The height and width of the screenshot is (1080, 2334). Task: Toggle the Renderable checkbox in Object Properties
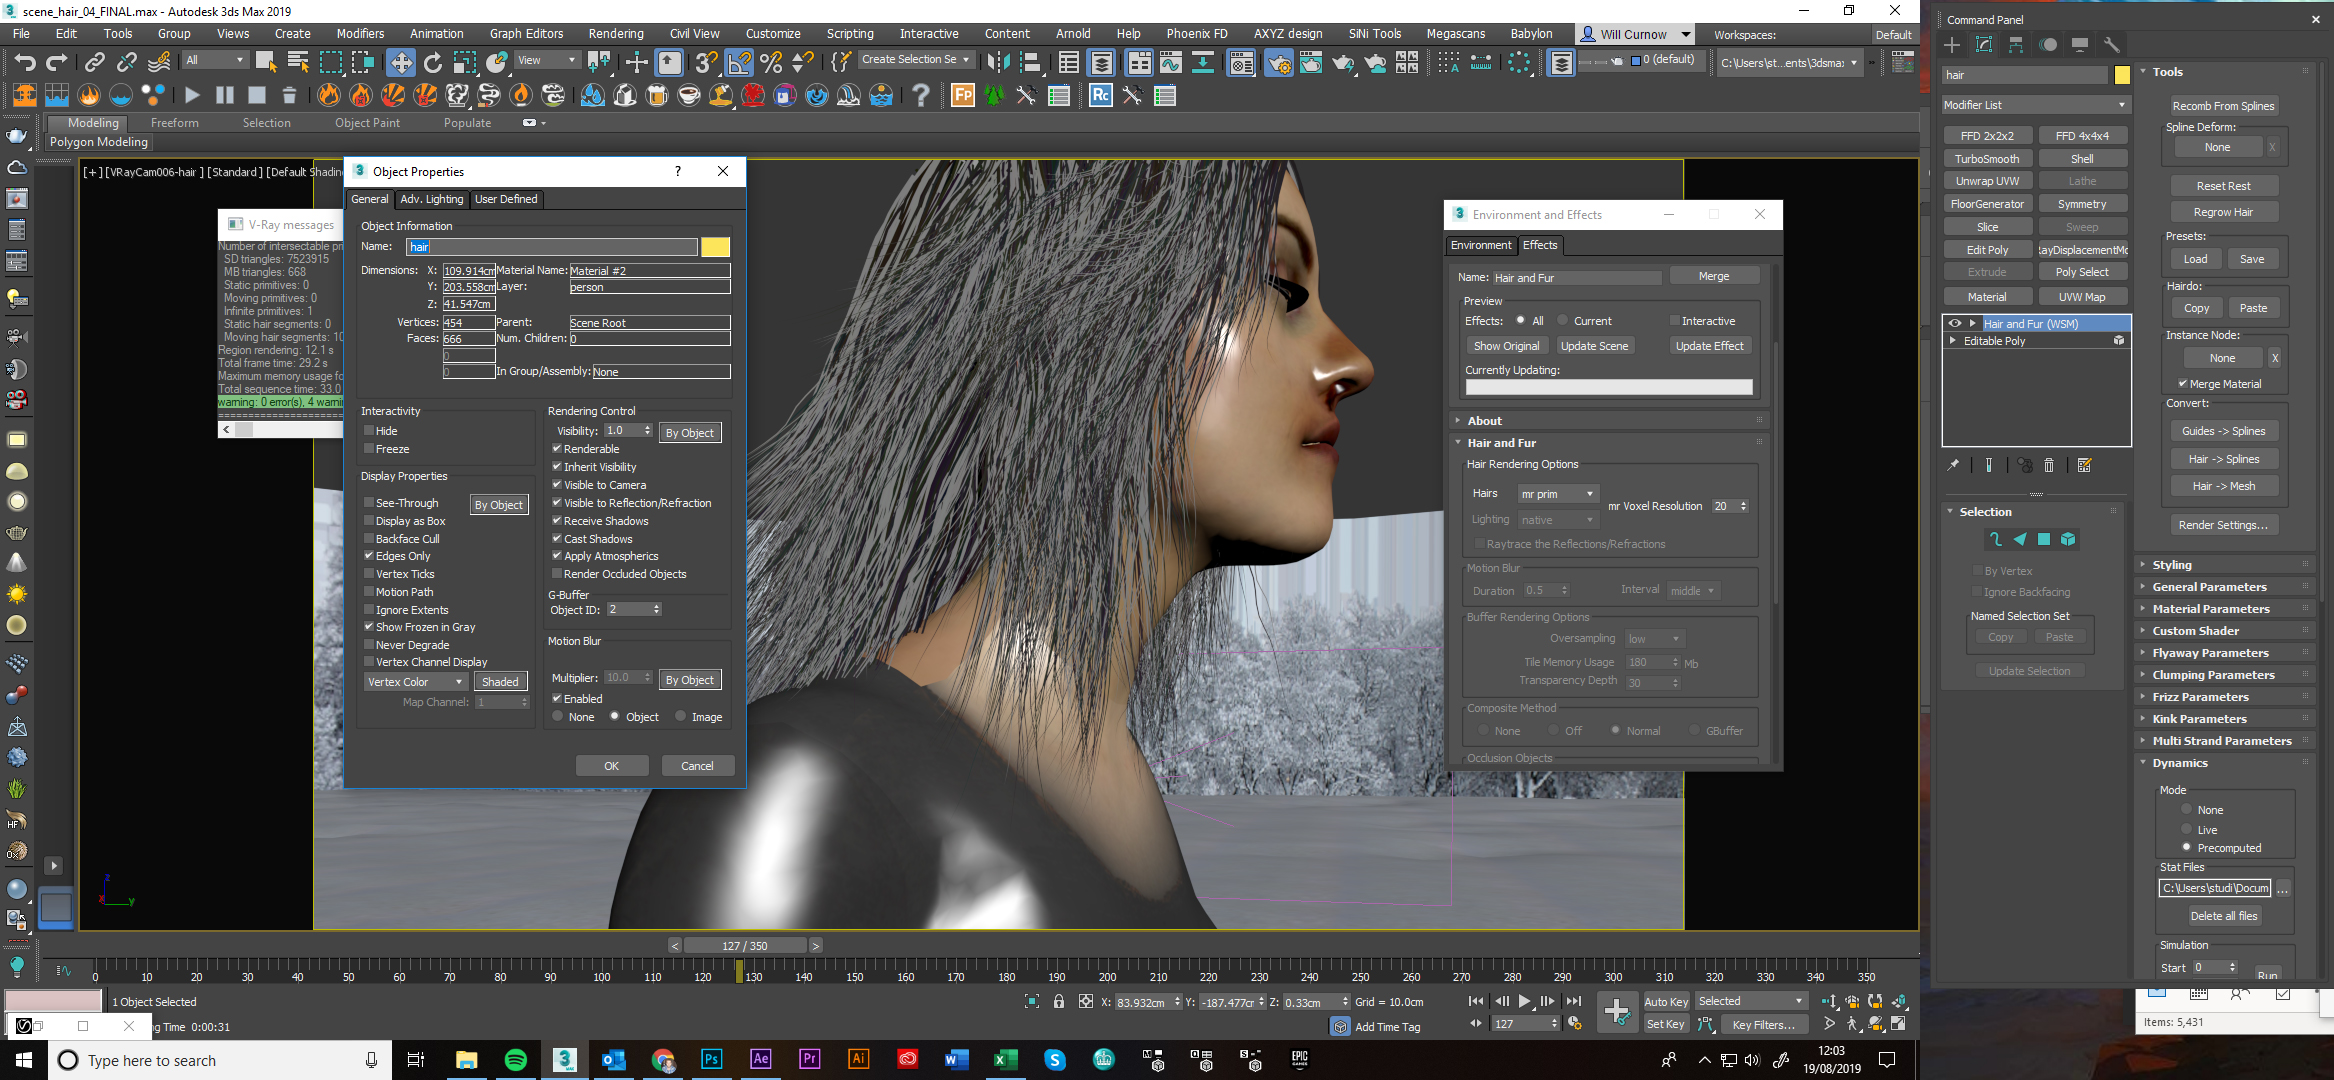(557, 448)
